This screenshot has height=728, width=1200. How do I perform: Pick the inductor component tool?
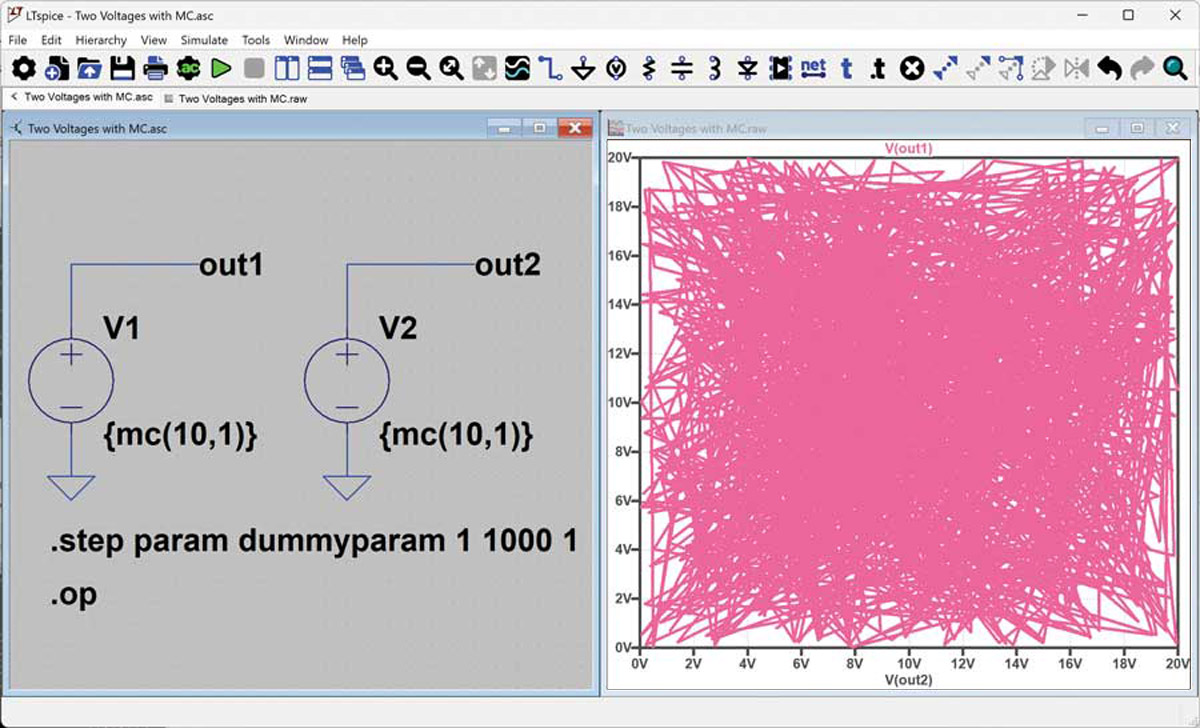coord(714,68)
